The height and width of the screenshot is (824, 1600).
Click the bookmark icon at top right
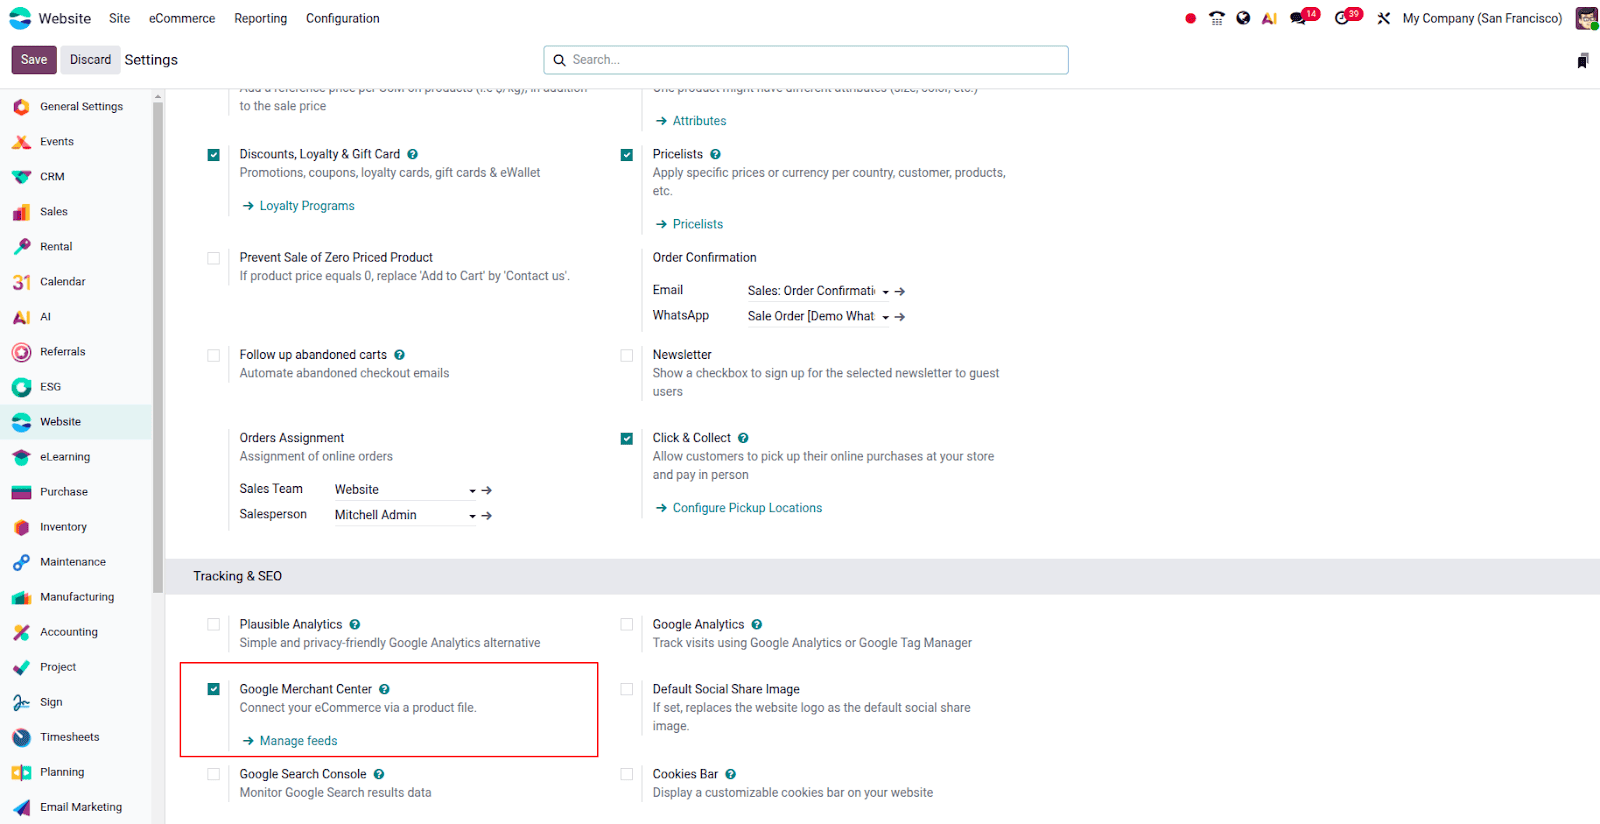[x=1582, y=61]
